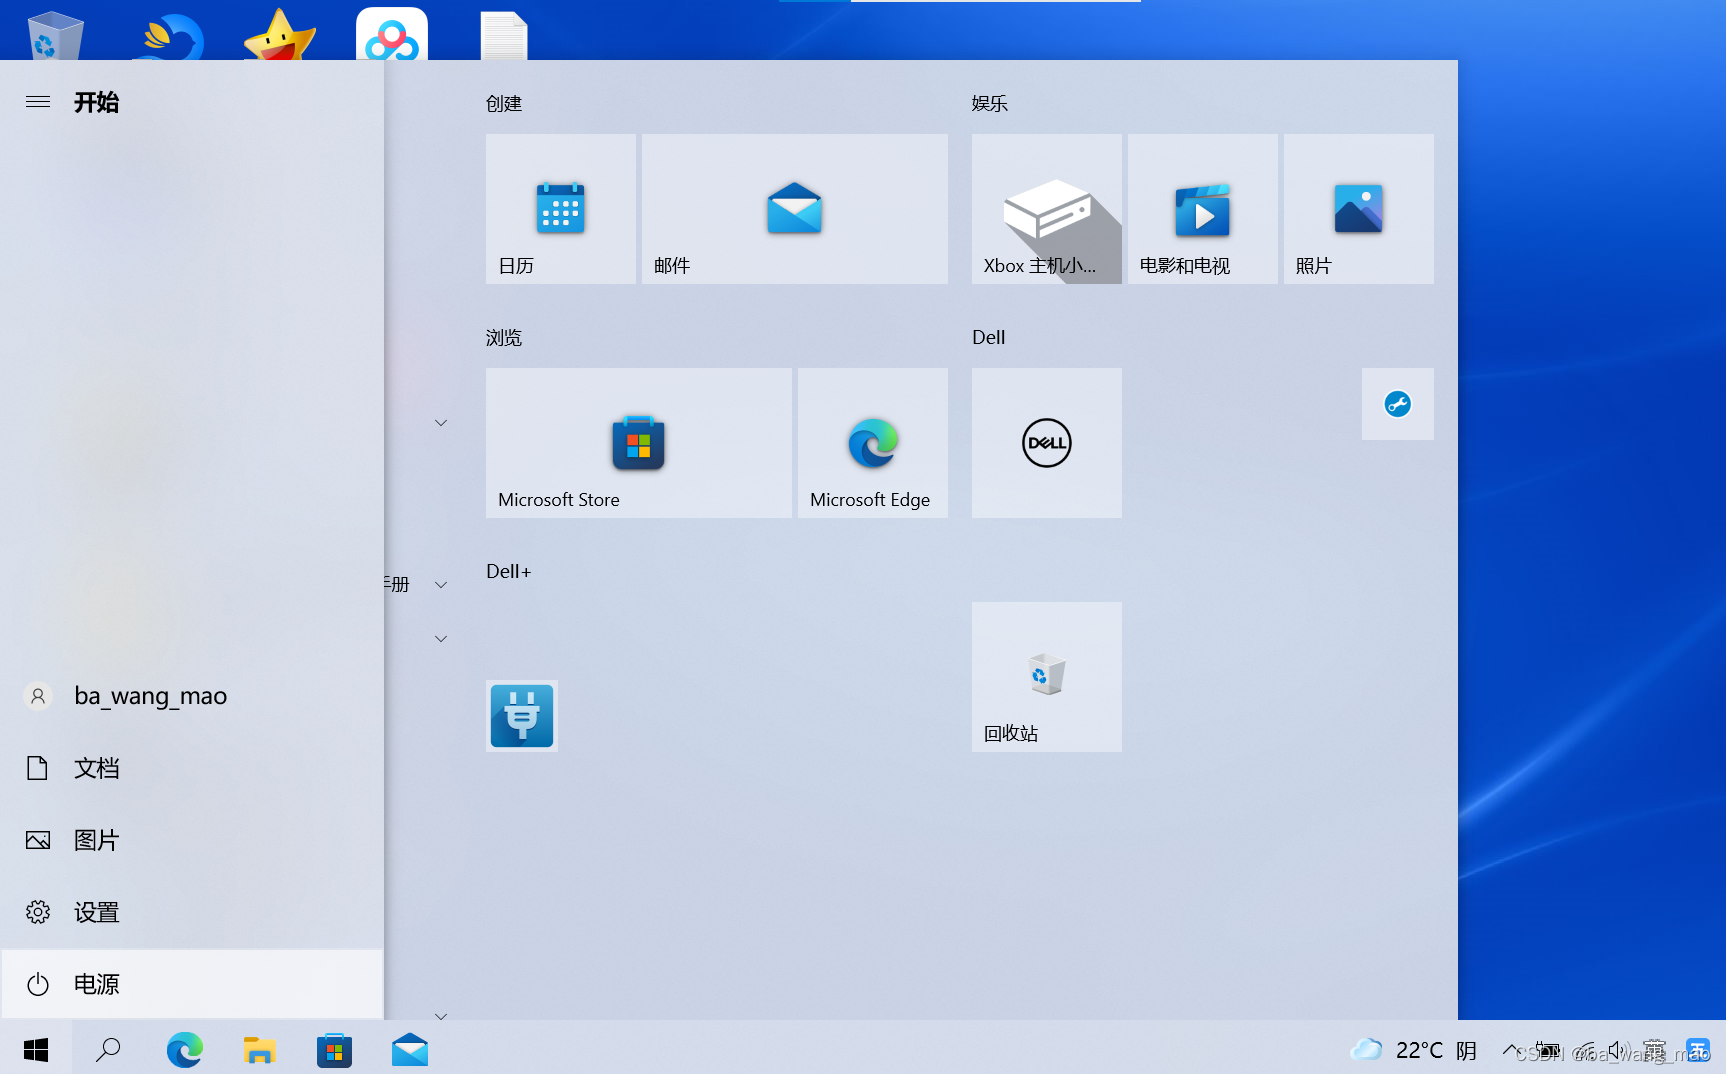Click the 电源 power button

point(192,984)
